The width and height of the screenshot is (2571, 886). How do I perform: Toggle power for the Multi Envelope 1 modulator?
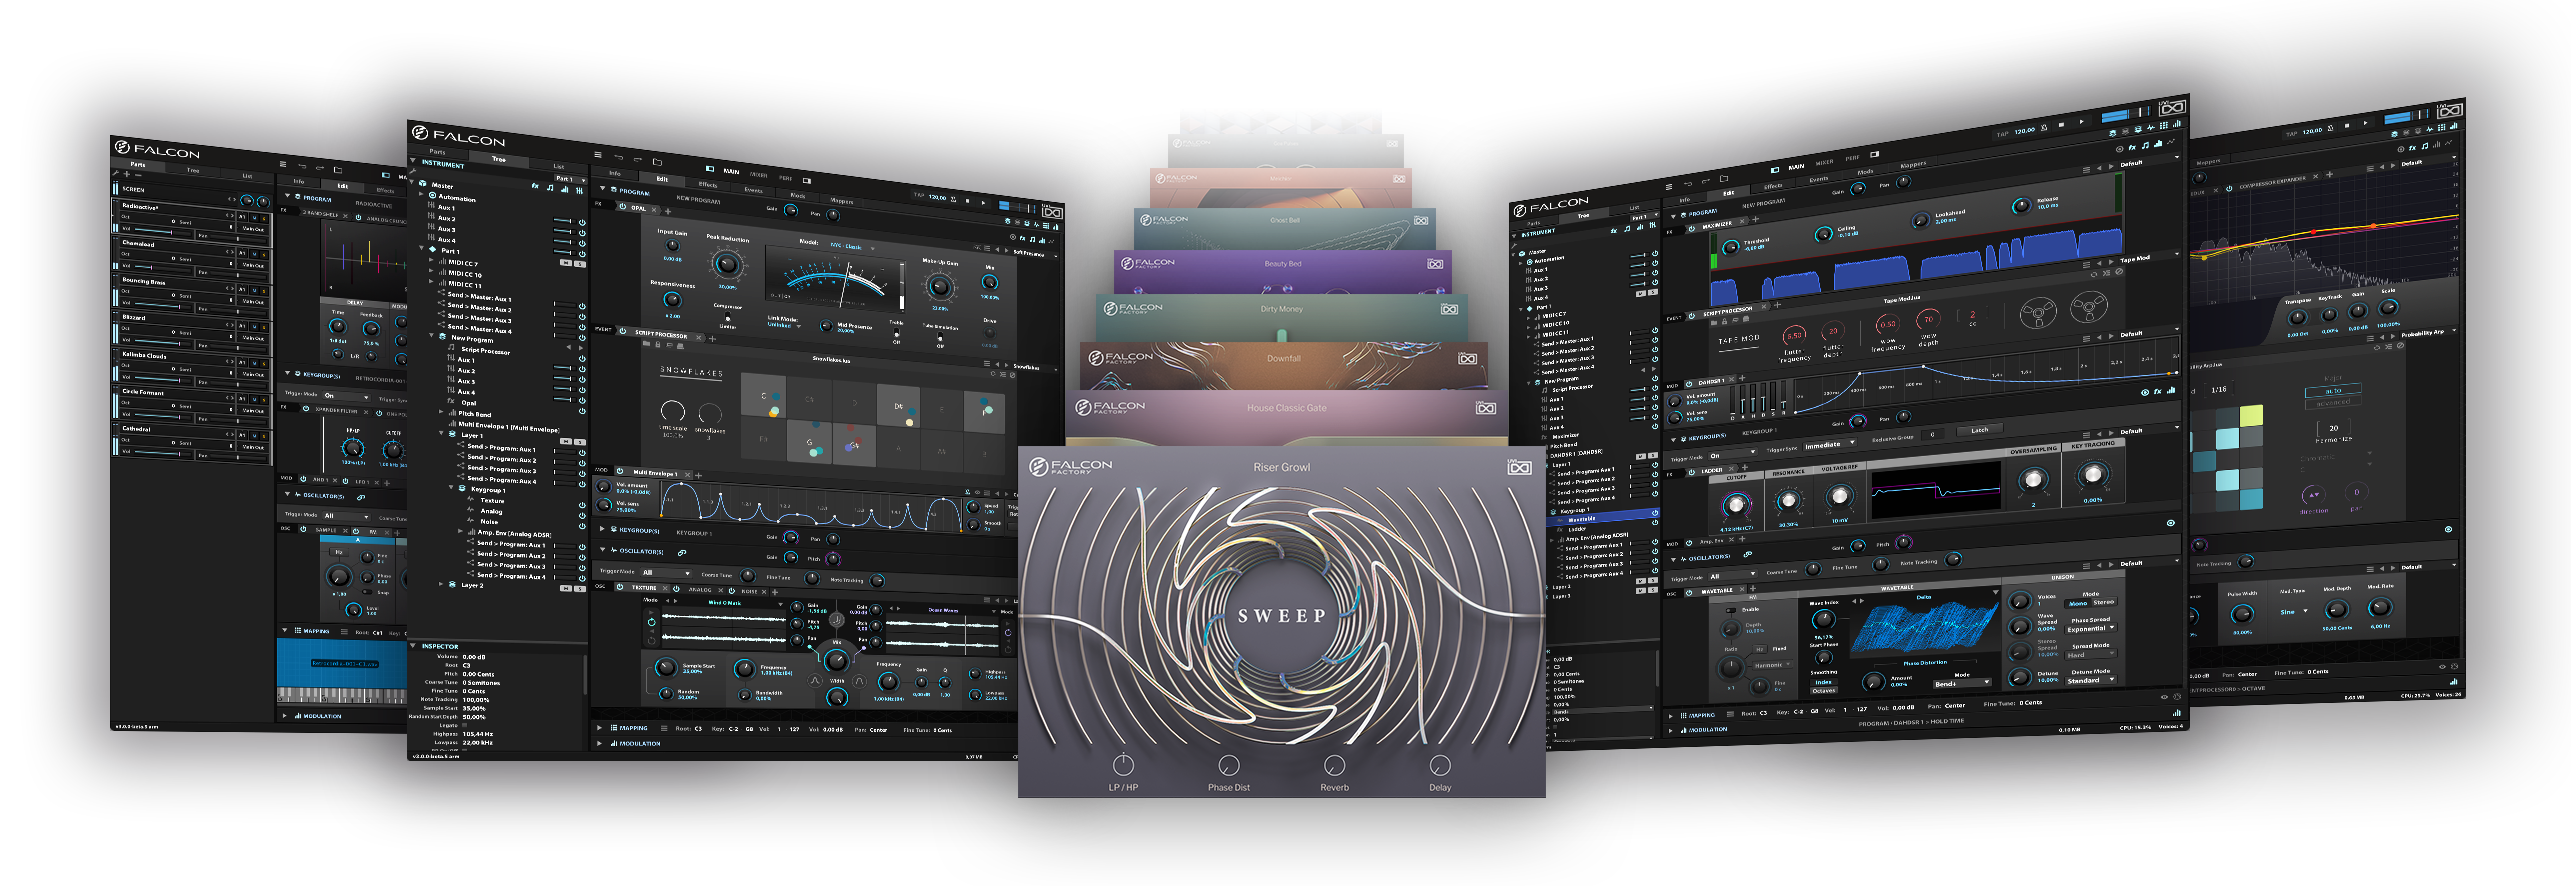pos(622,473)
